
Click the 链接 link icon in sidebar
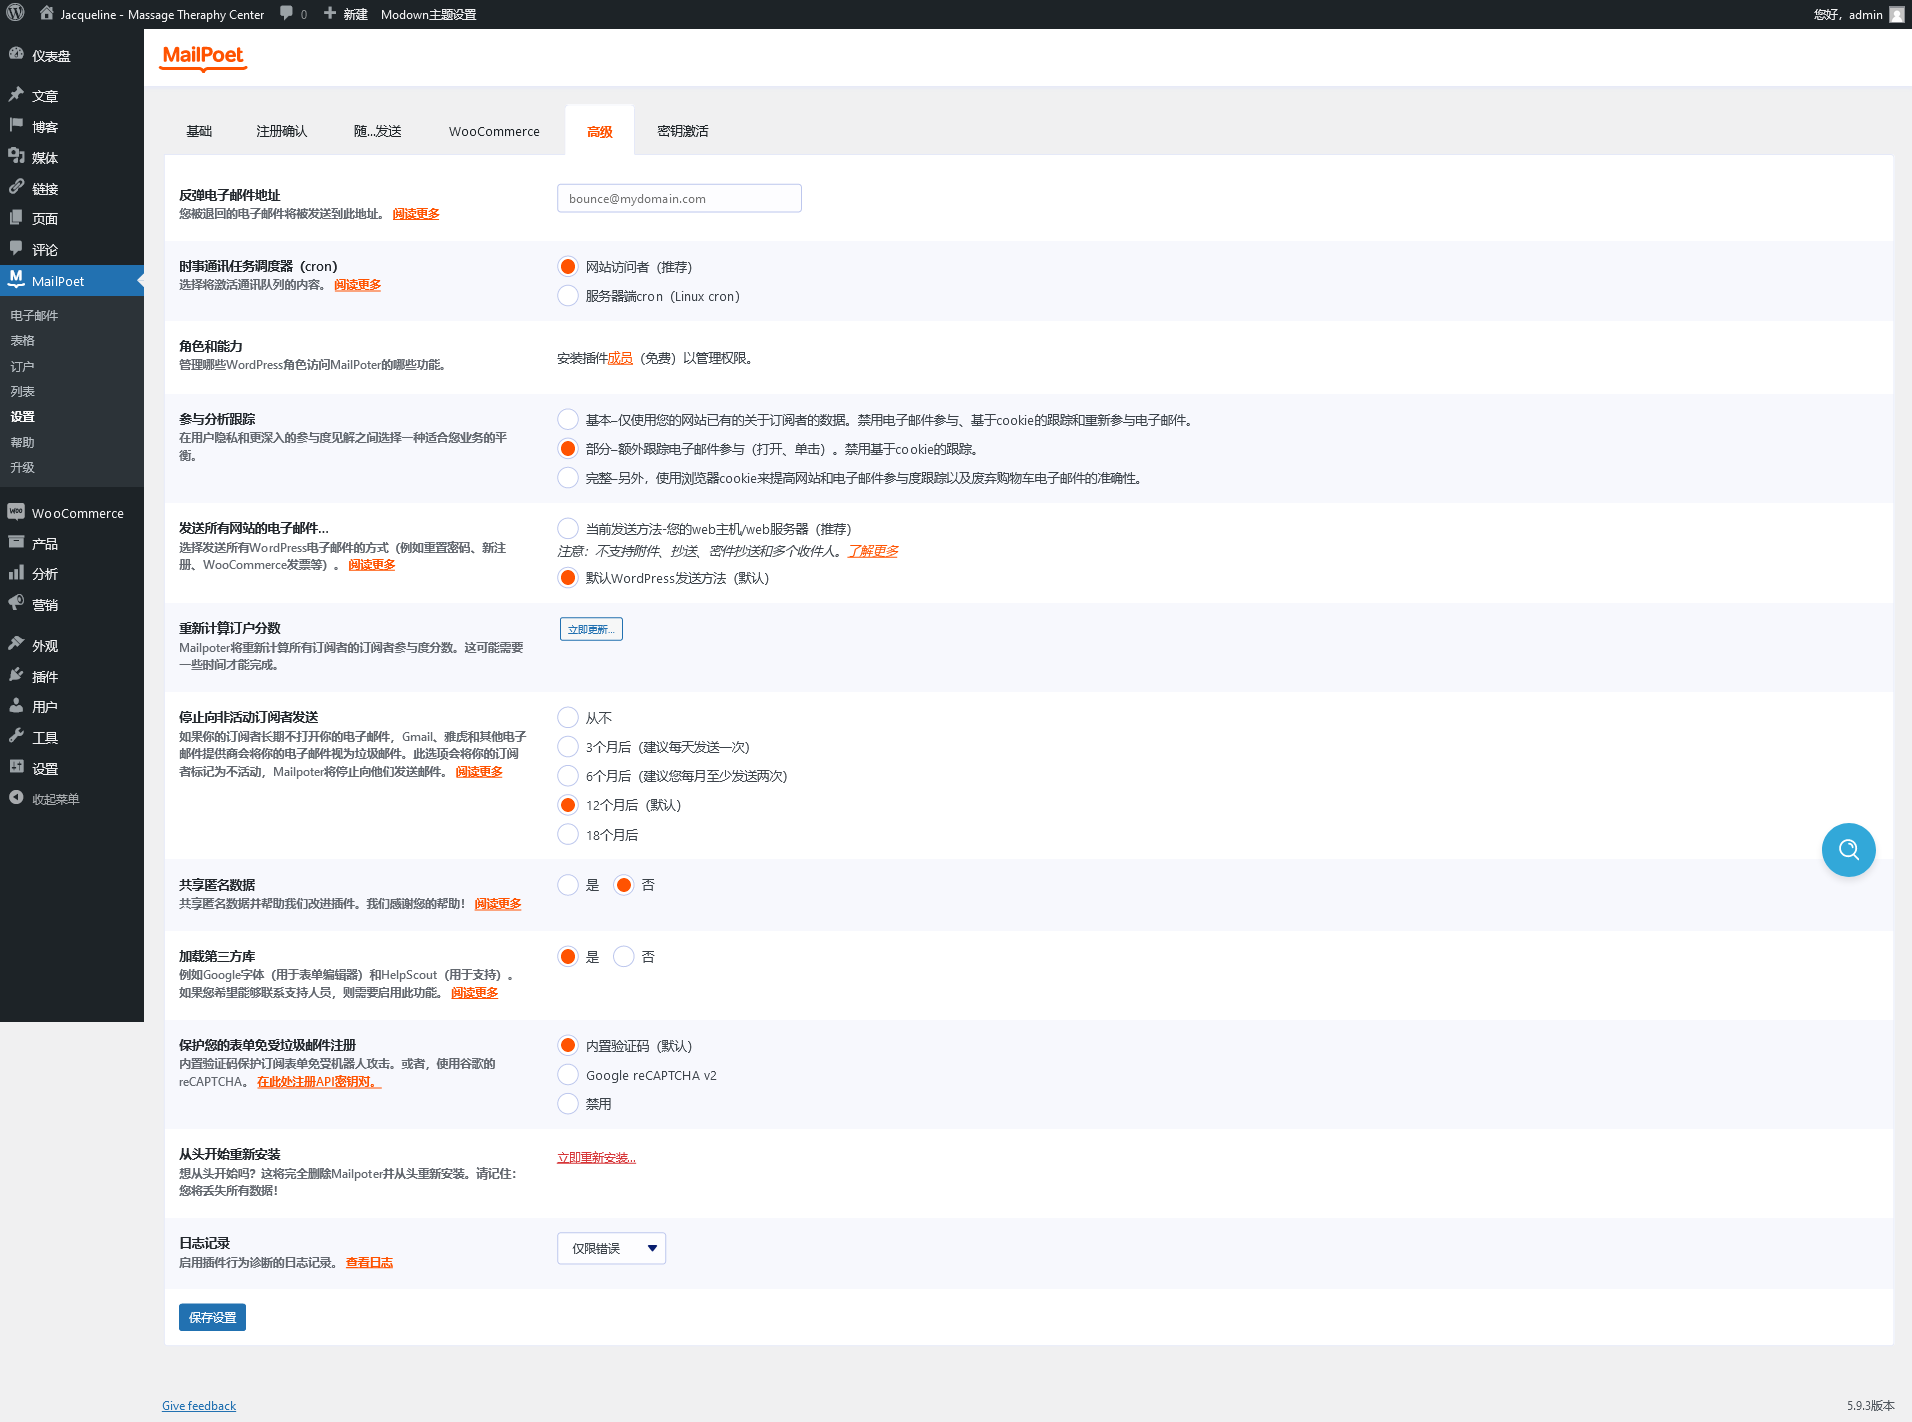(16, 188)
